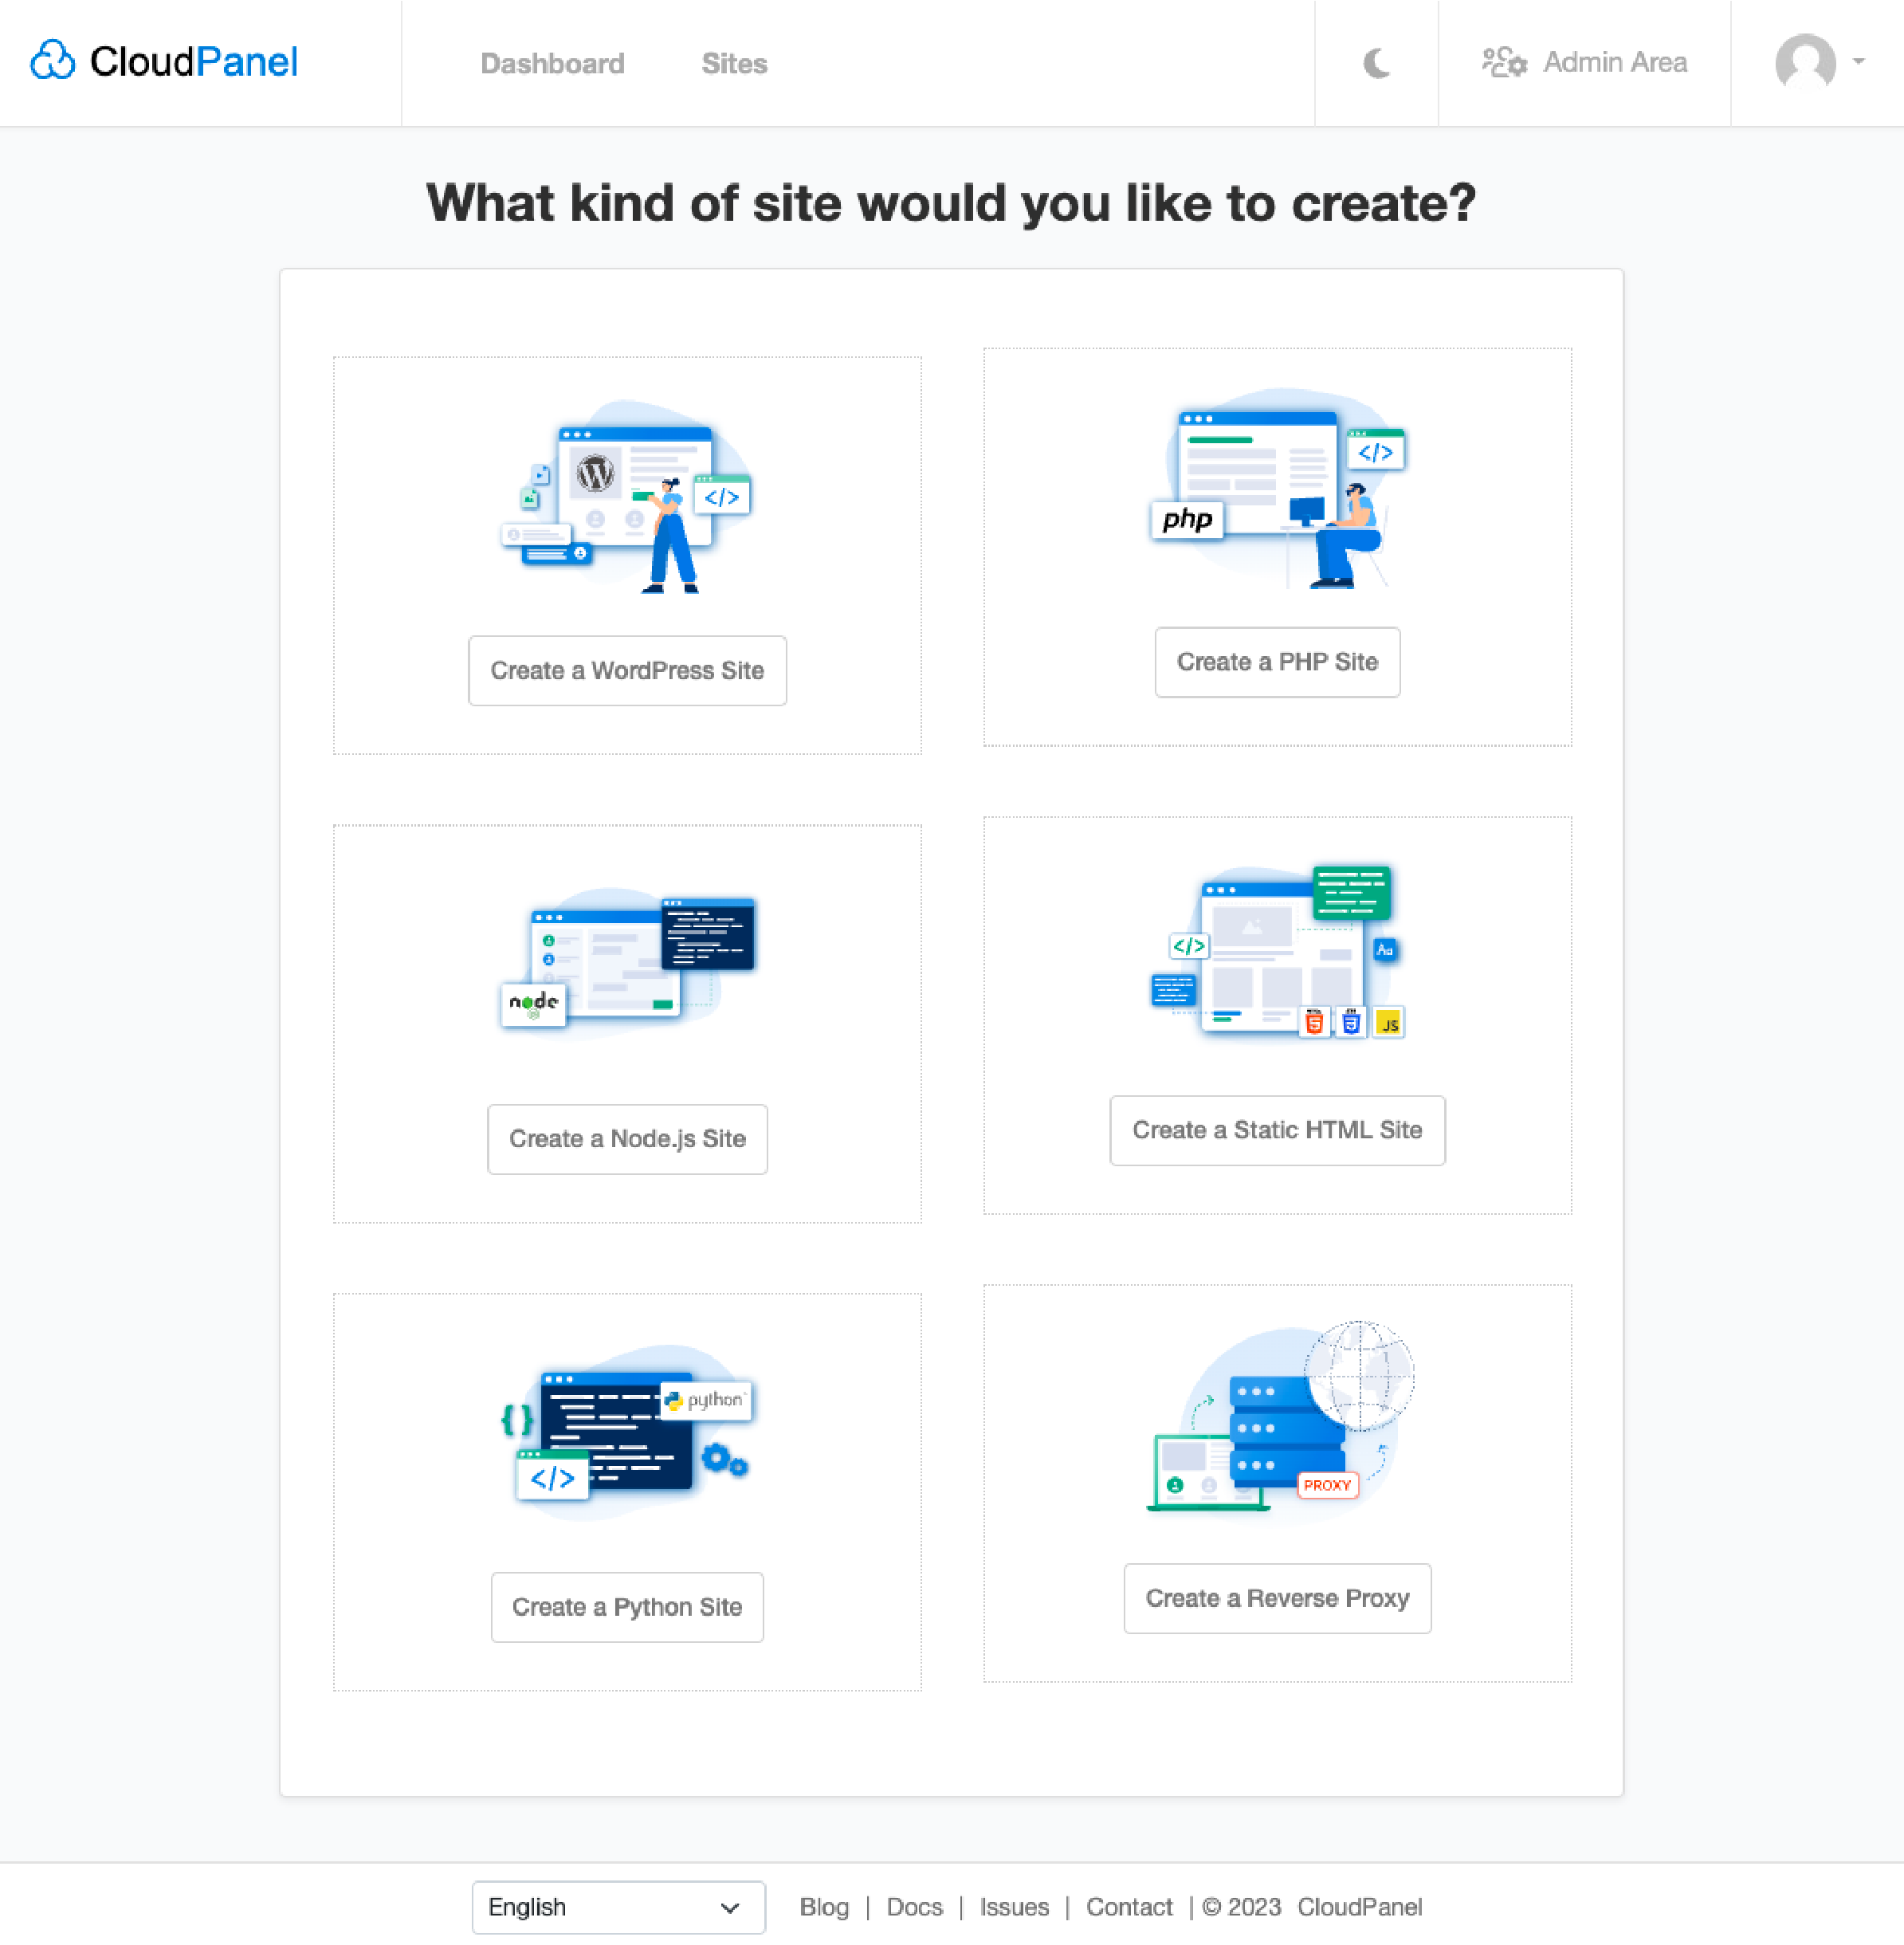
Task: Click the Create a WordPress Site button
Action: (x=628, y=670)
